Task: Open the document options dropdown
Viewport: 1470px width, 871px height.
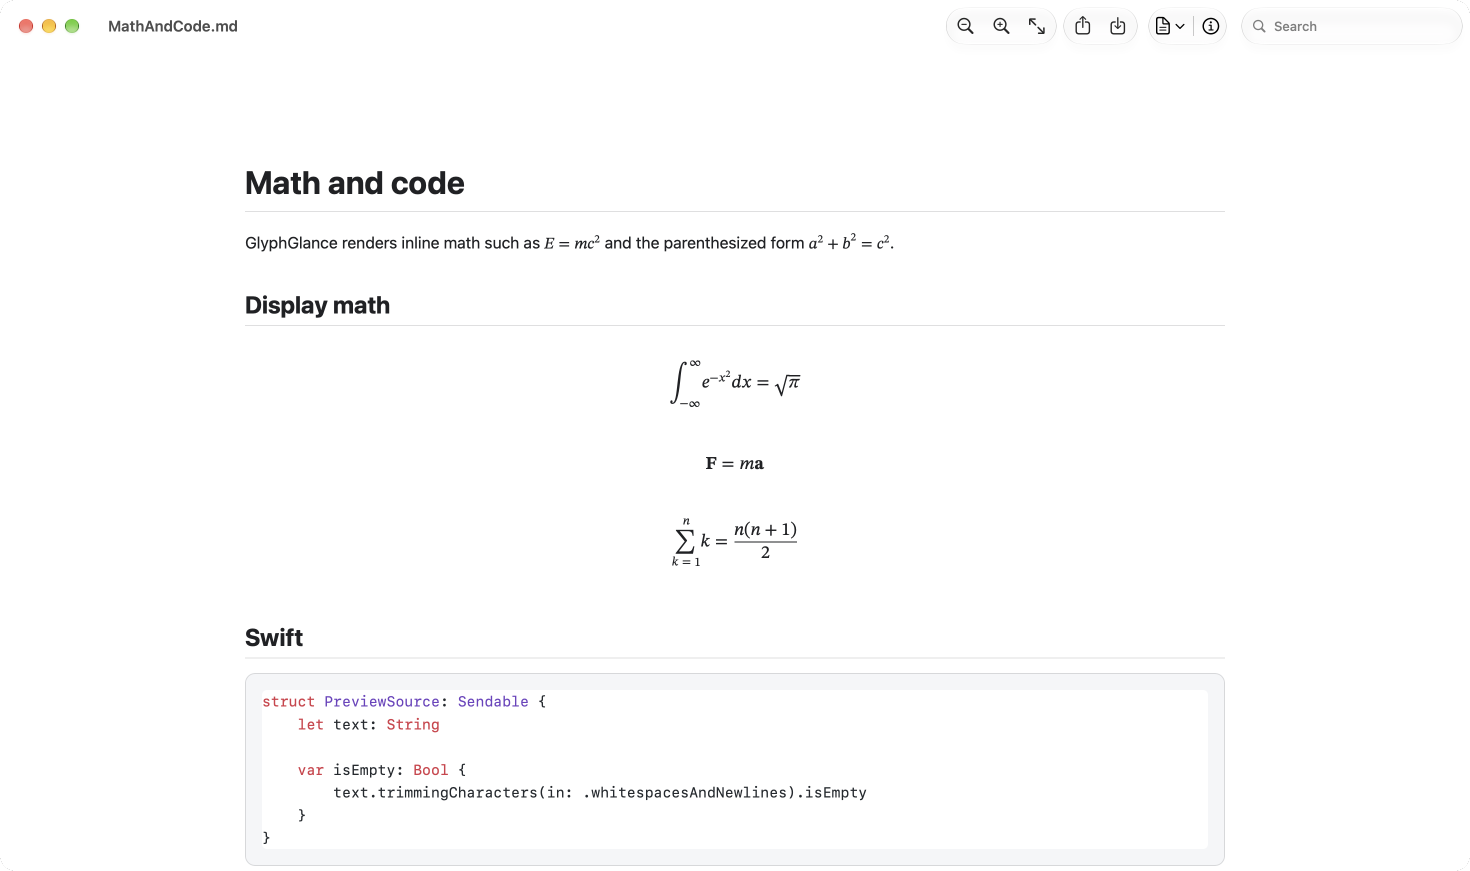Action: pyautogui.click(x=1169, y=26)
